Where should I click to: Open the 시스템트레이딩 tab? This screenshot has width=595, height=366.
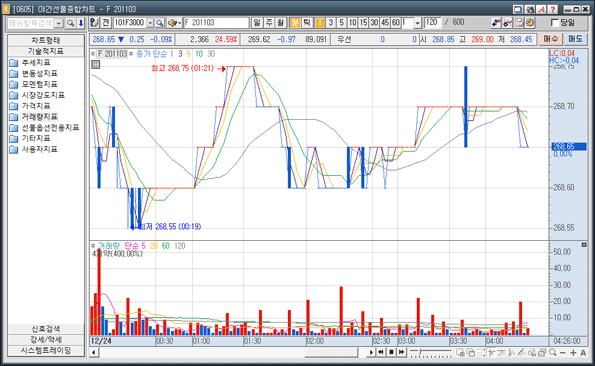point(46,350)
